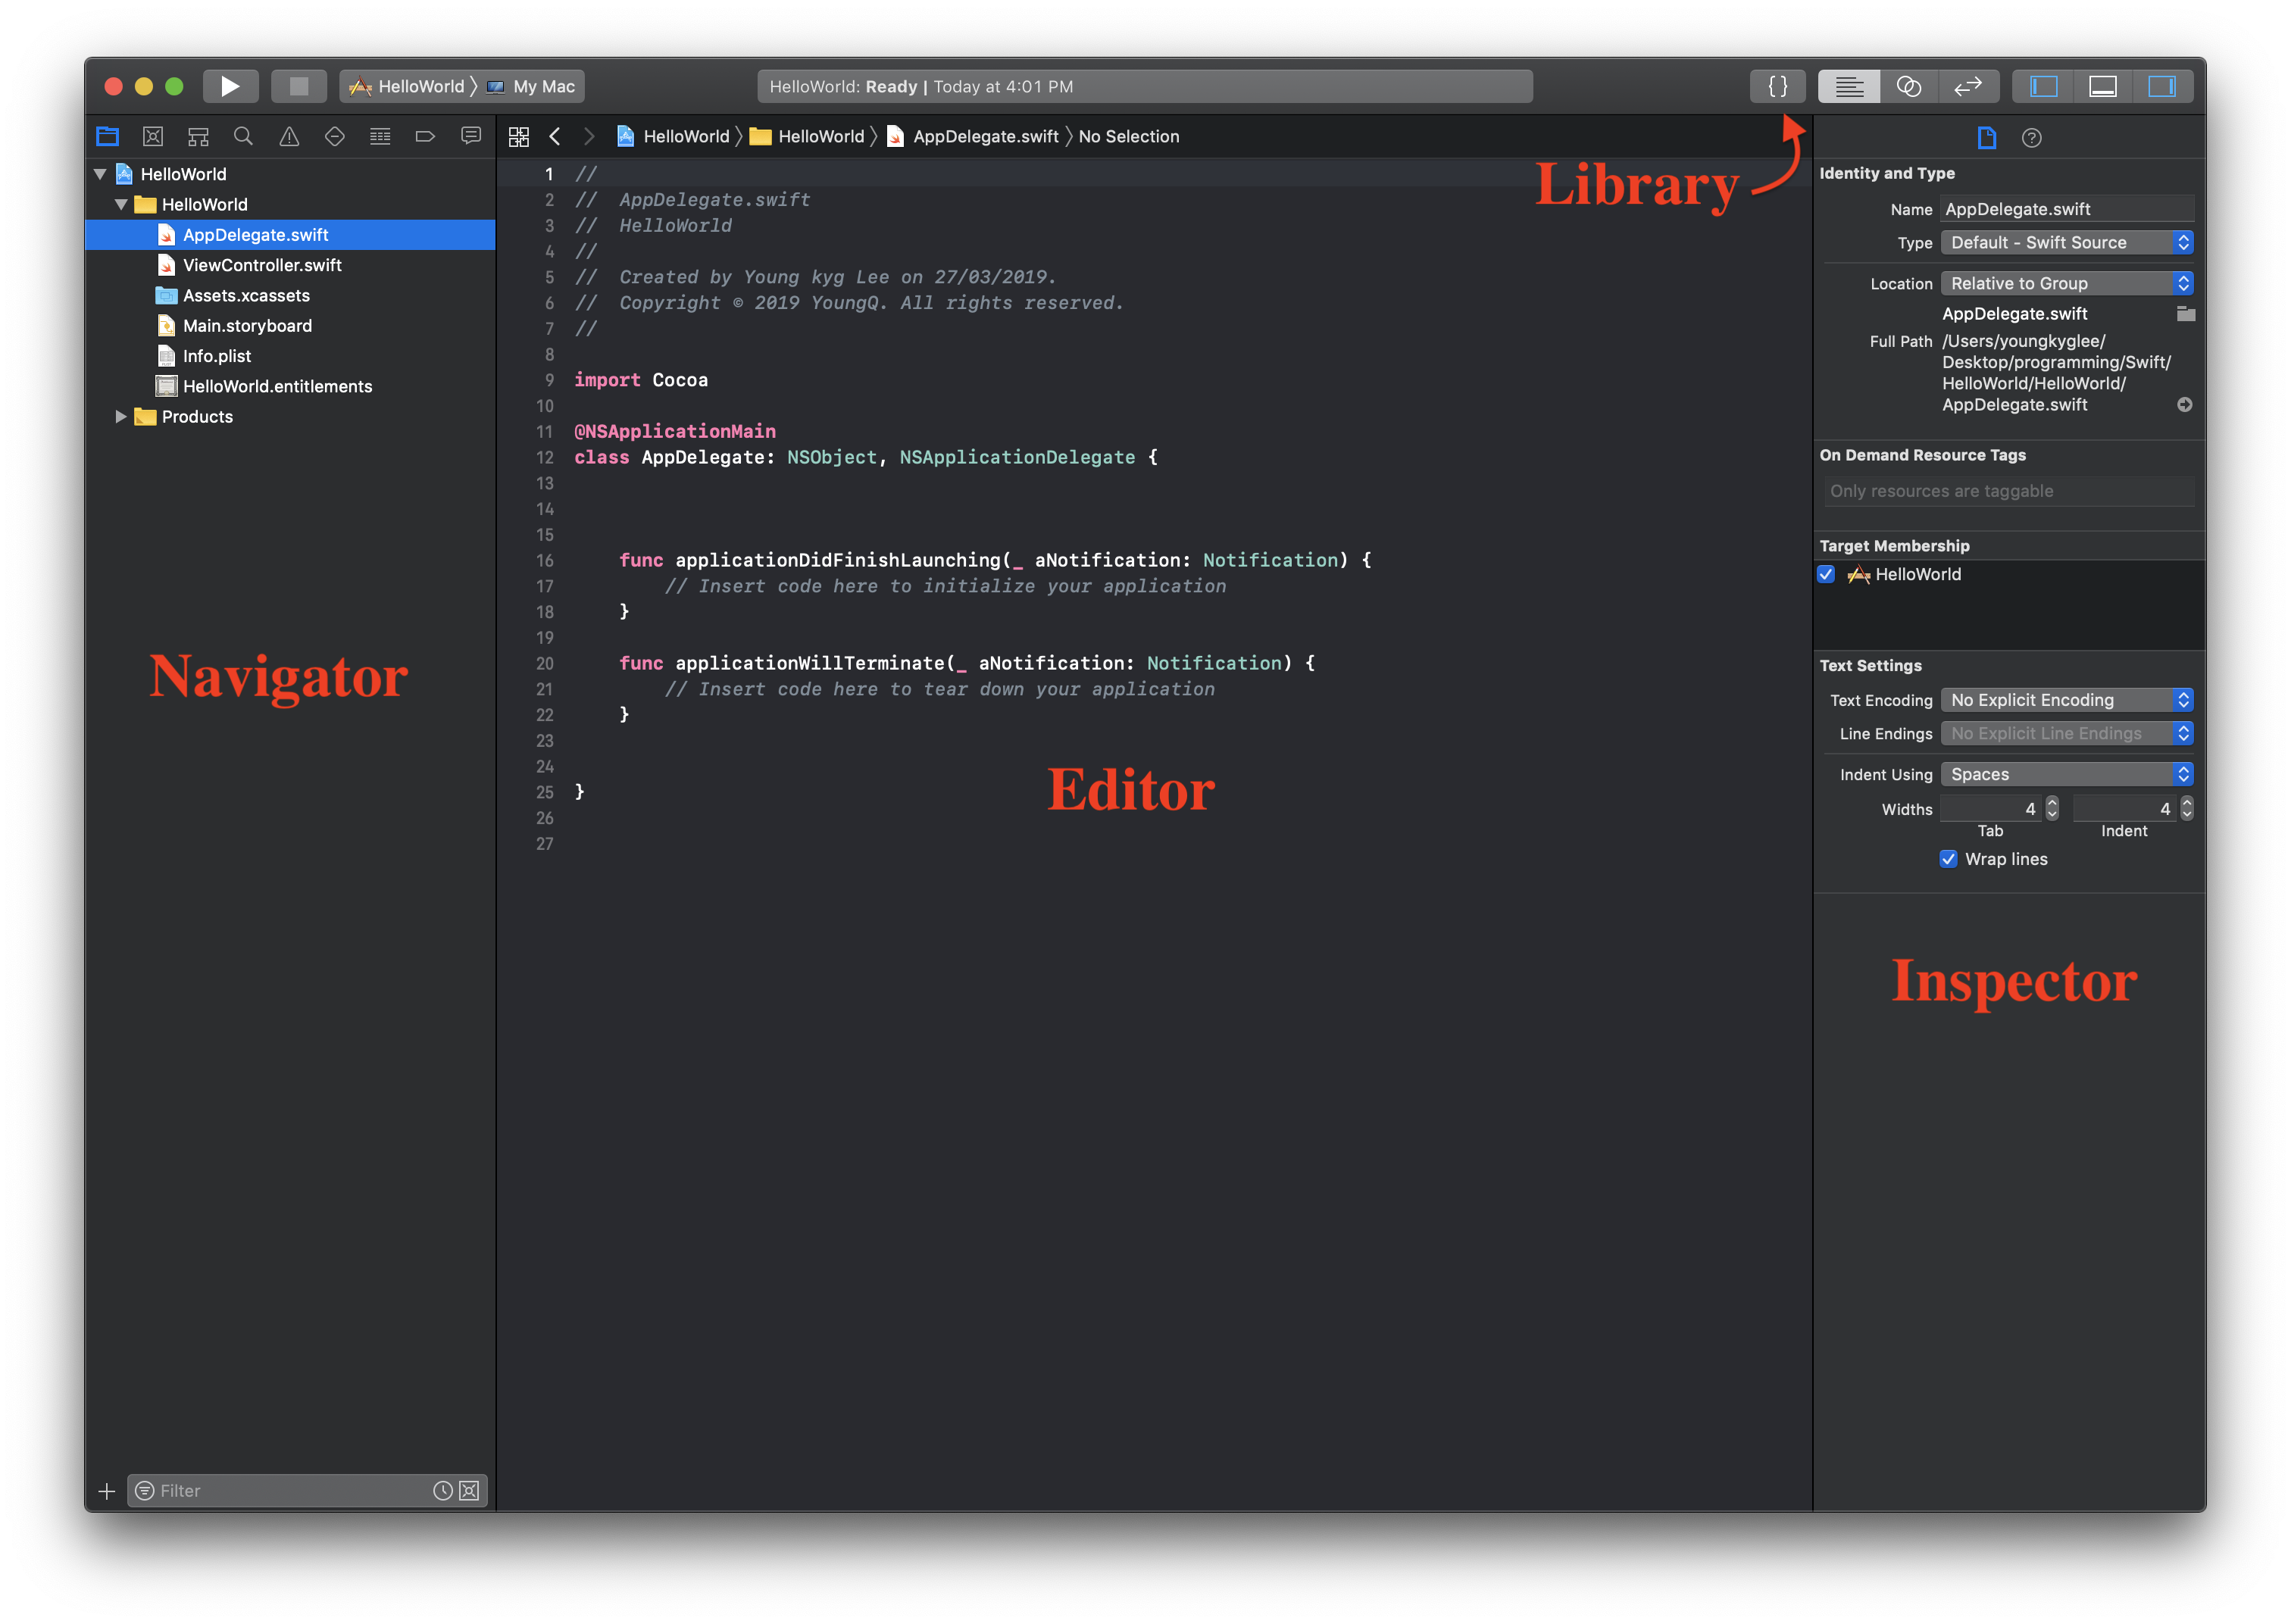Open the Breakpoint navigator icon
The width and height of the screenshot is (2291, 1624).
425,137
